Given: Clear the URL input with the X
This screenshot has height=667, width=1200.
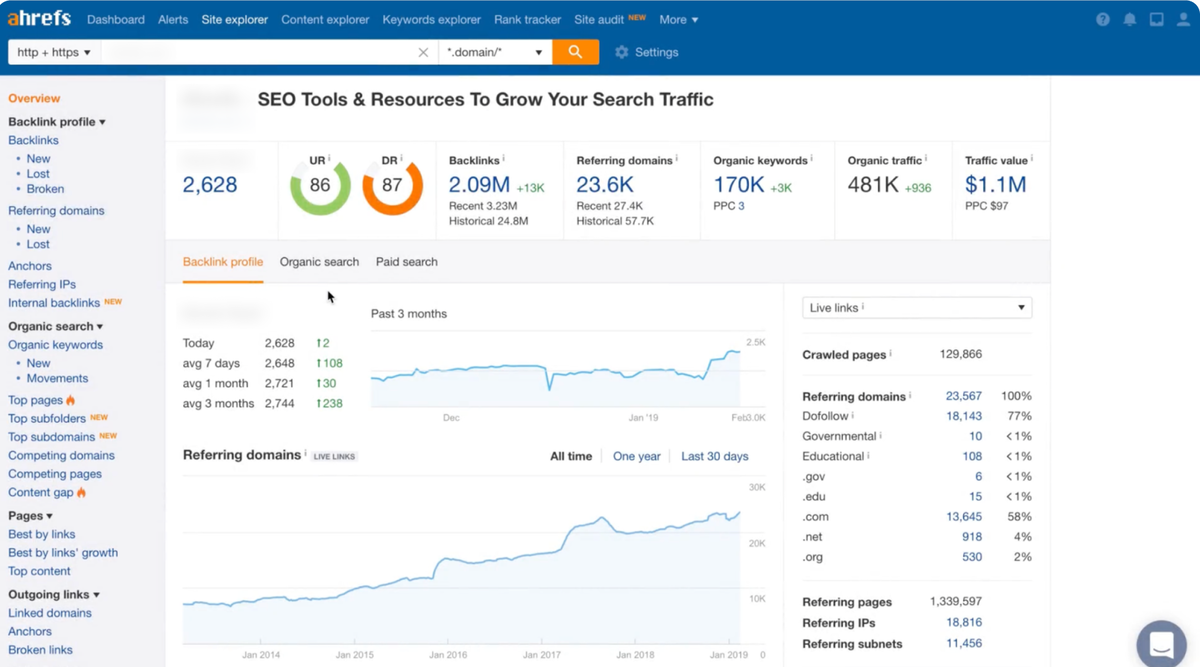Looking at the screenshot, I should (x=423, y=52).
